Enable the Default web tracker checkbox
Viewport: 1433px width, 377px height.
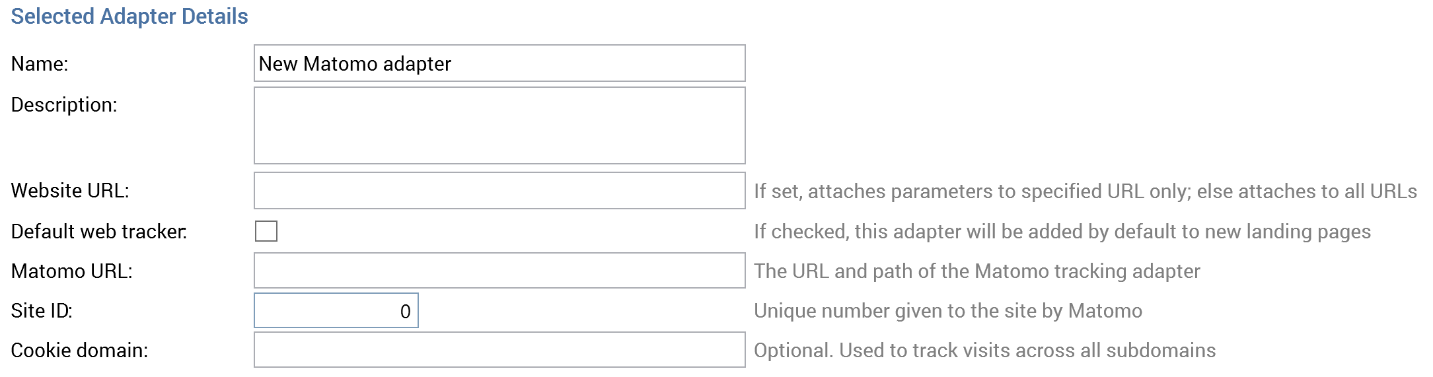pos(266,231)
